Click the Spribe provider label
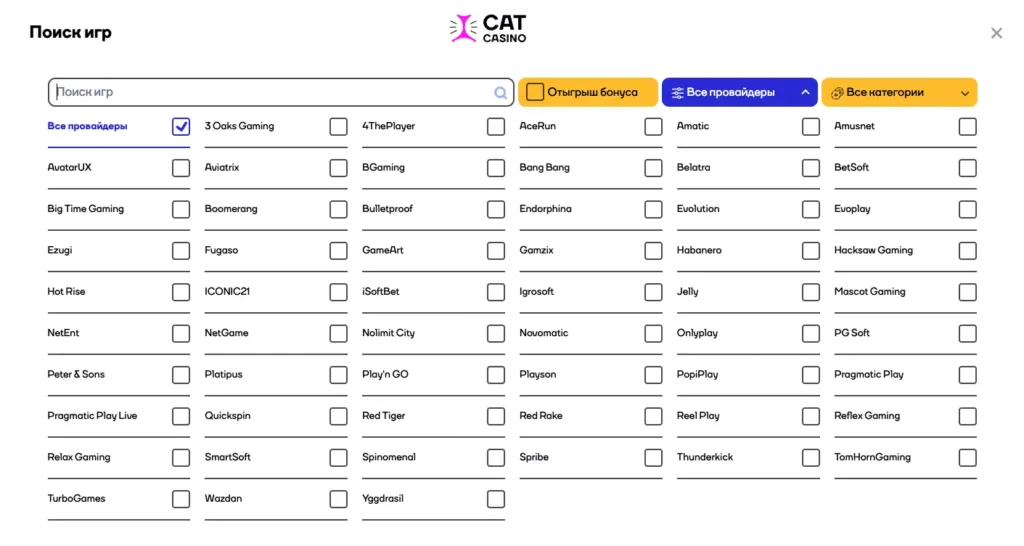This screenshot has width=1024, height=546. (534, 457)
